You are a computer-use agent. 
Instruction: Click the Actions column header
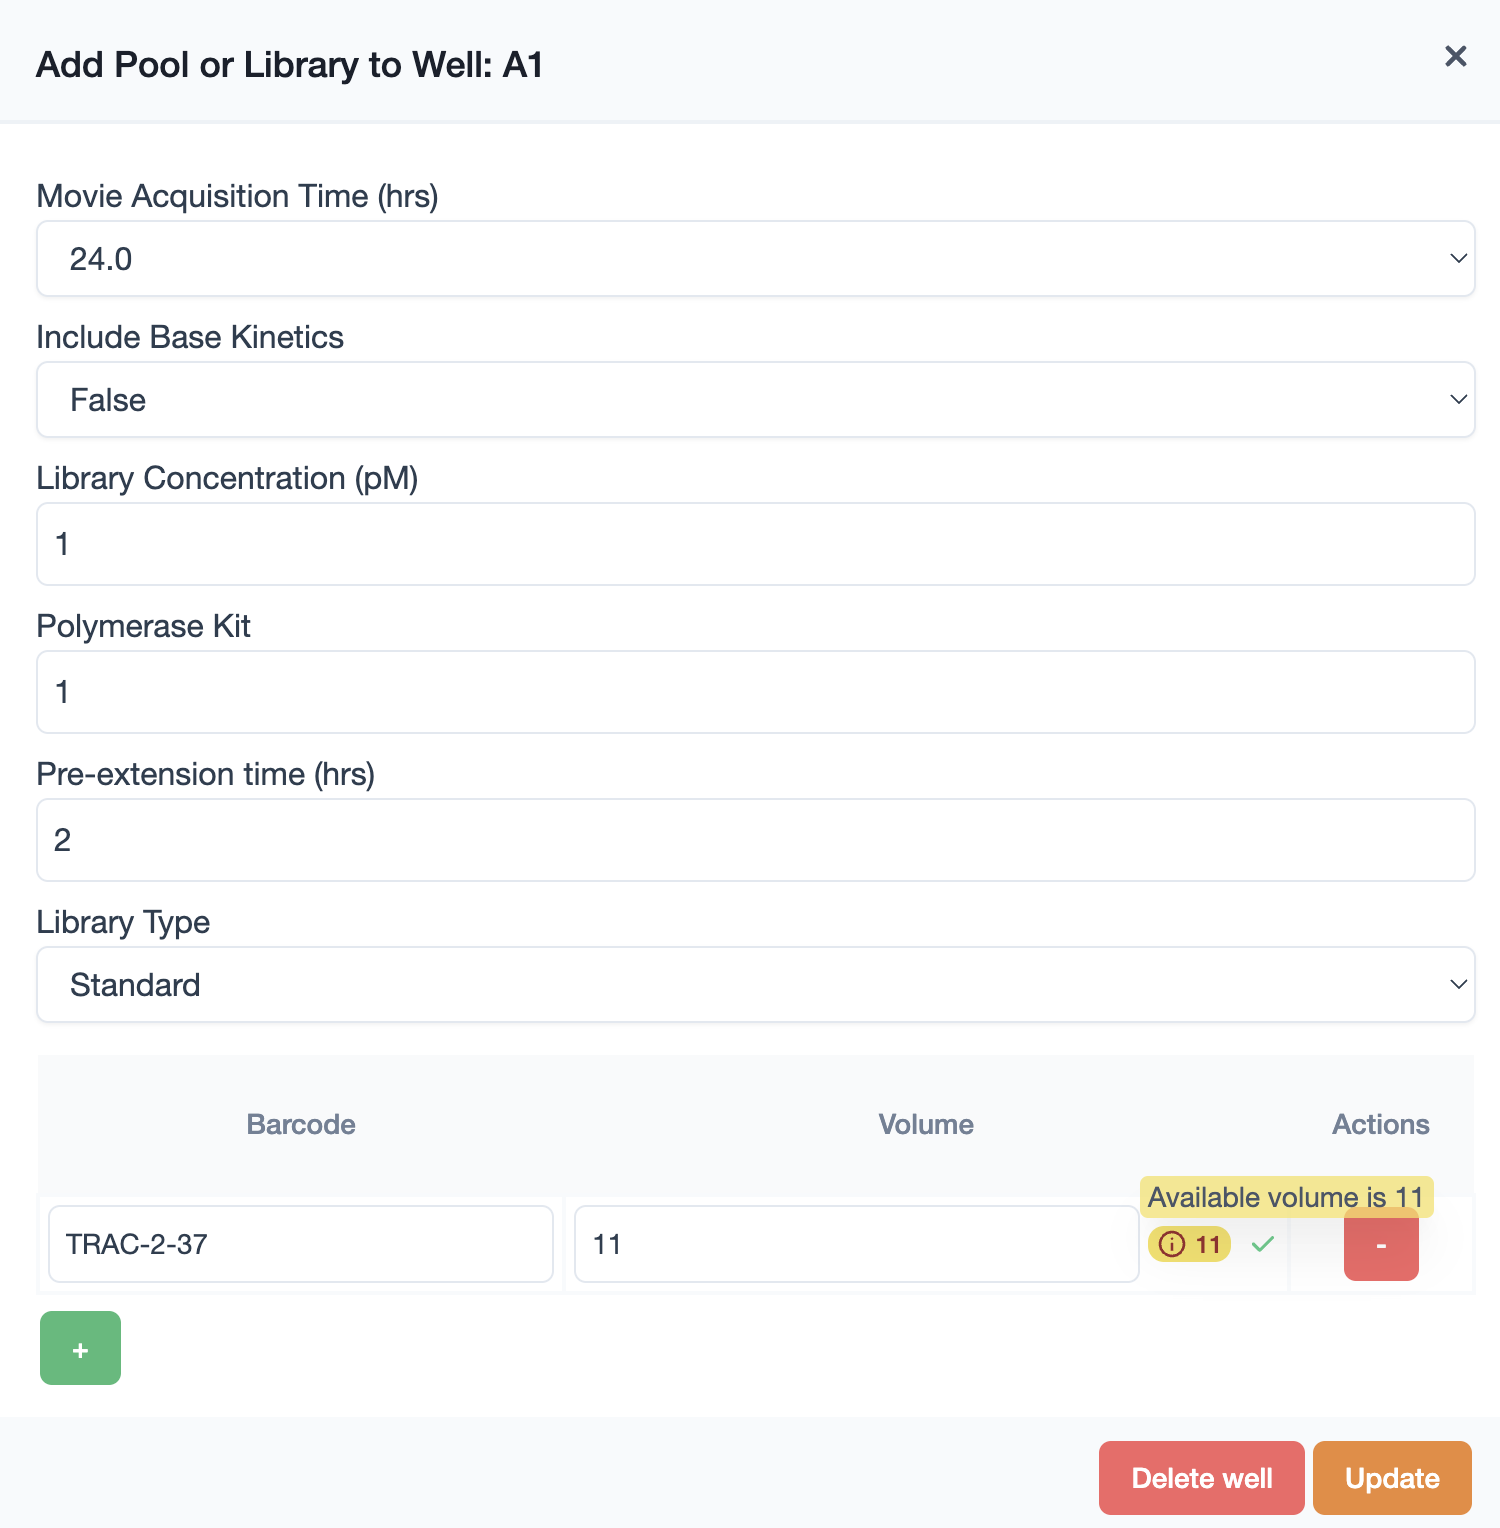[1380, 1124]
